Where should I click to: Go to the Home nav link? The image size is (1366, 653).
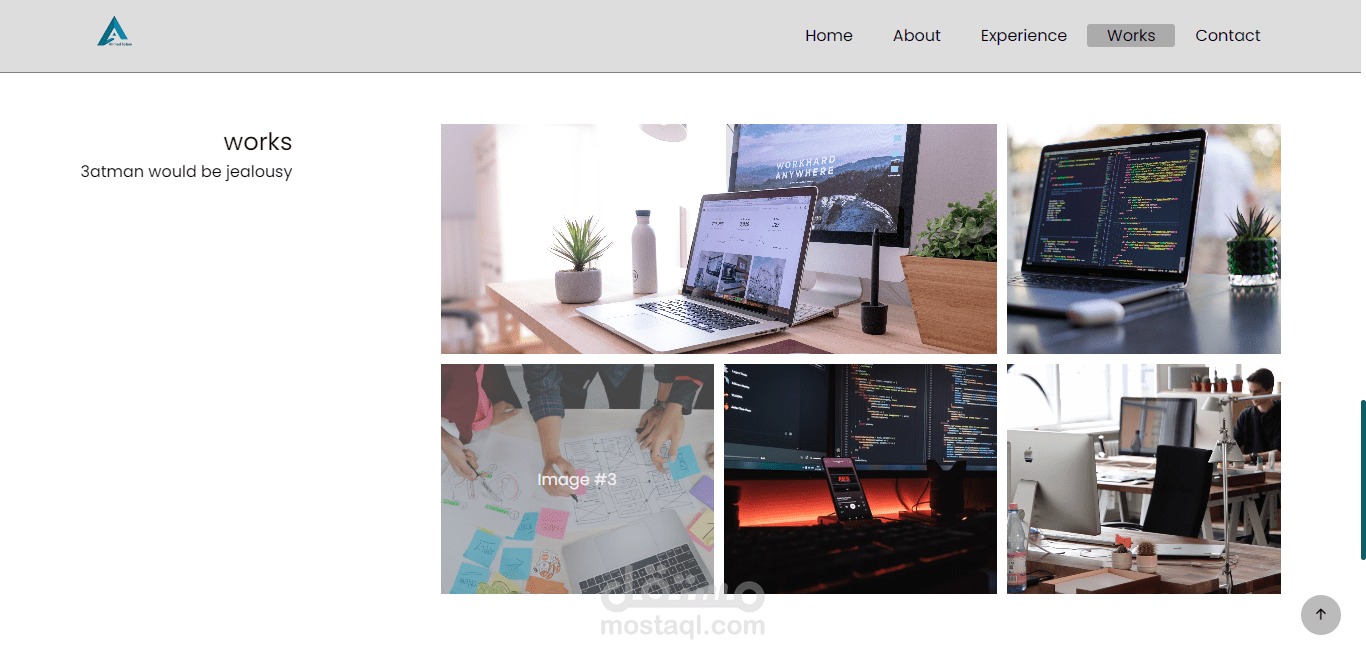(829, 35)
